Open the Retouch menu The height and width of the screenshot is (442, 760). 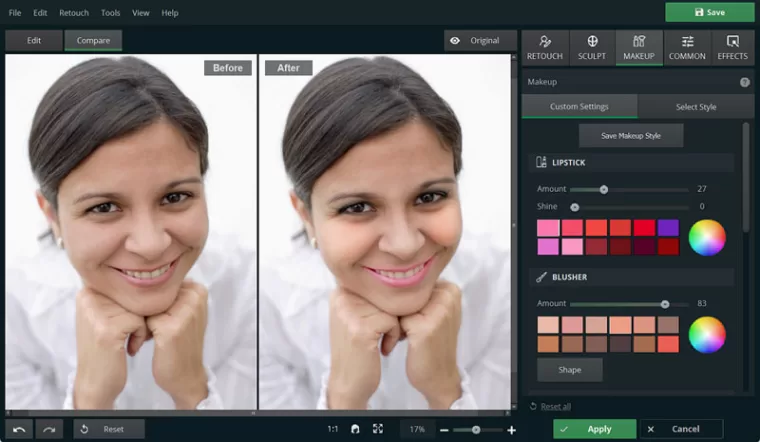coord(73,13)
